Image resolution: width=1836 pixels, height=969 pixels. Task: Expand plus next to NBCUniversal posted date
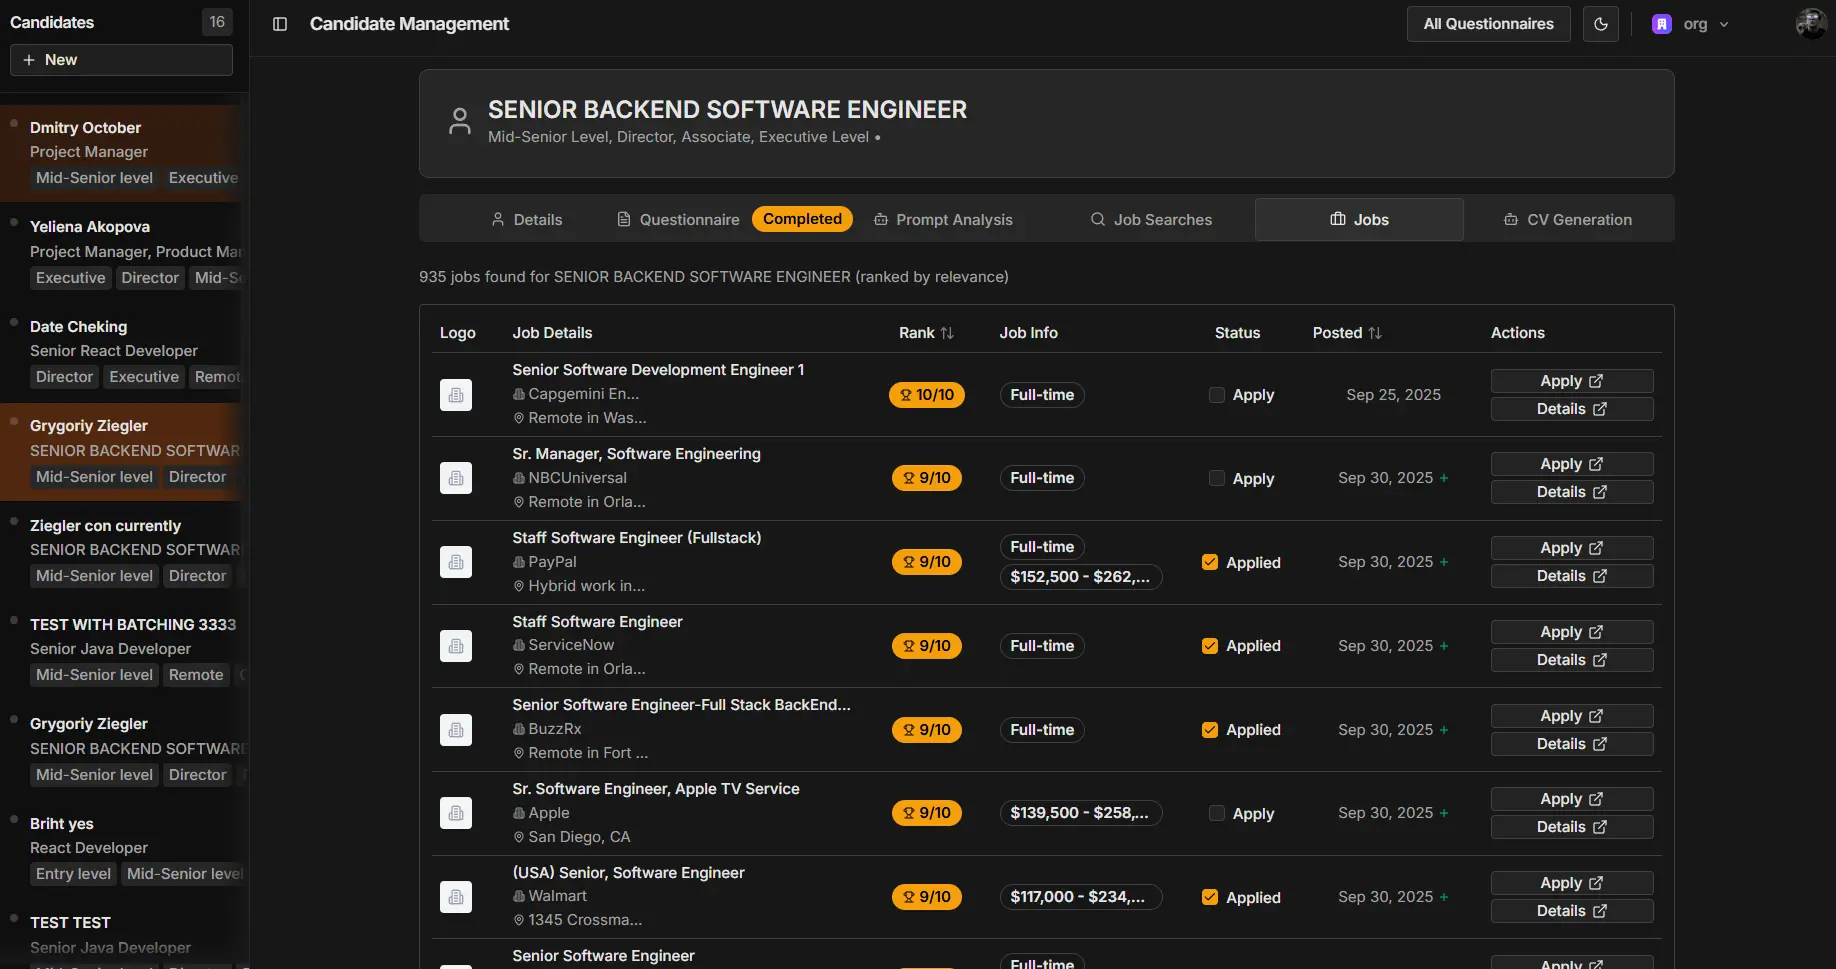pos(1443,479)
